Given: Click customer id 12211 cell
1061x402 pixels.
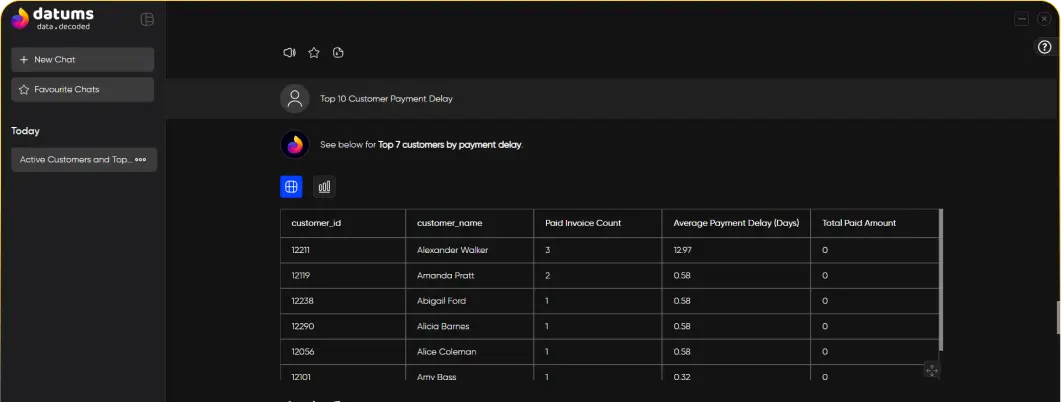Looking at the screenshot, I should pos(343,250).
